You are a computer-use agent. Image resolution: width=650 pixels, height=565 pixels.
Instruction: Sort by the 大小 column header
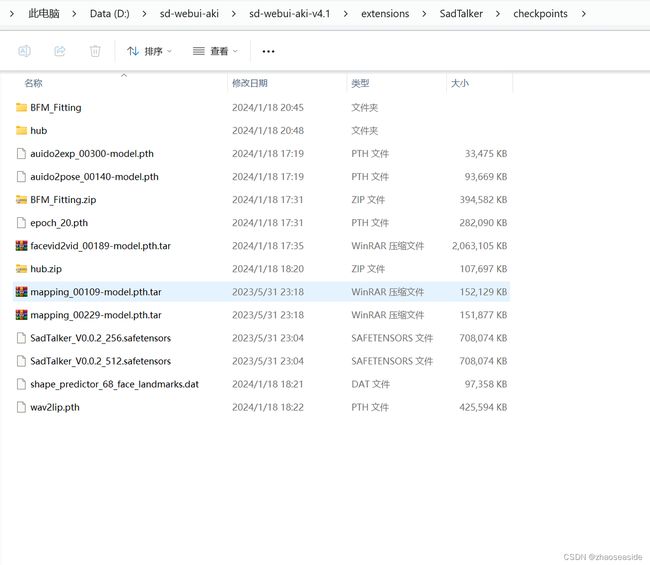point(460,83)
